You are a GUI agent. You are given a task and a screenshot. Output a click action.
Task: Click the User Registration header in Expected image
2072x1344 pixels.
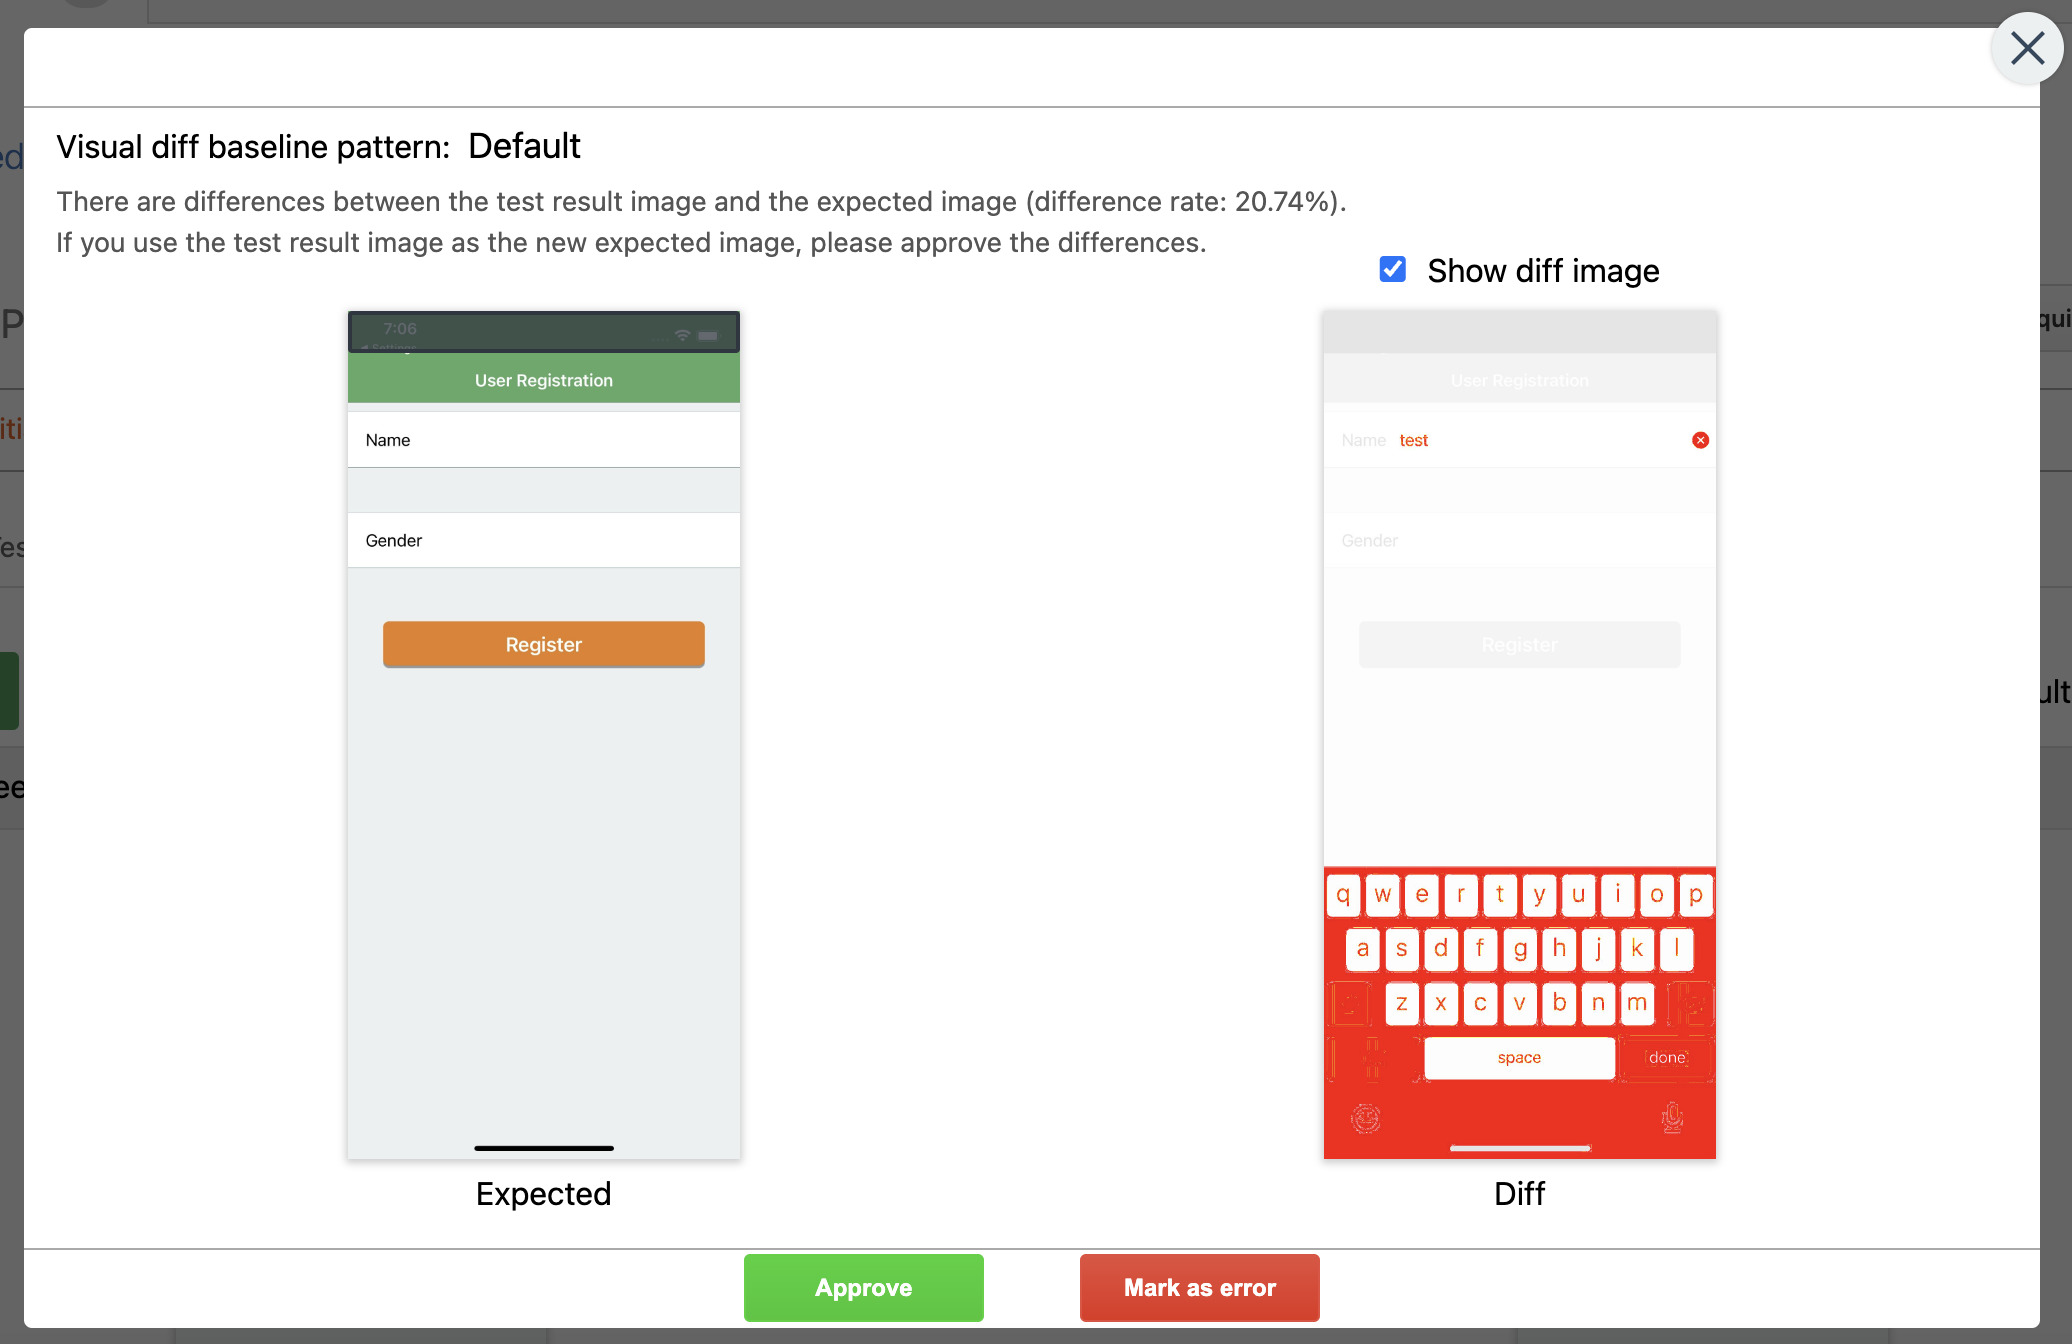[x=543, y=380]
